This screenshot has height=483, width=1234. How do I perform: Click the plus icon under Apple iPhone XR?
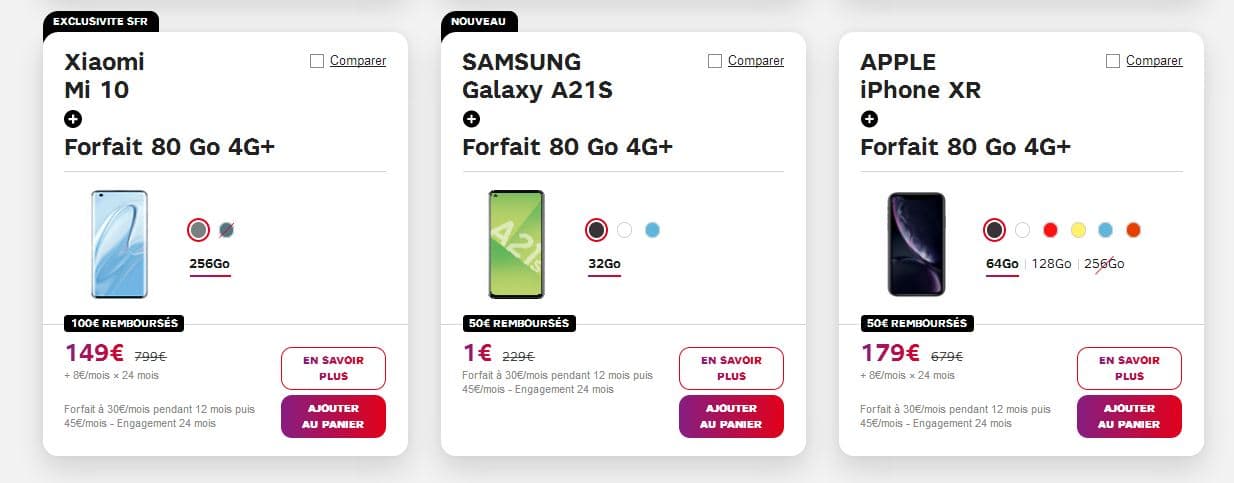[869, 119]
